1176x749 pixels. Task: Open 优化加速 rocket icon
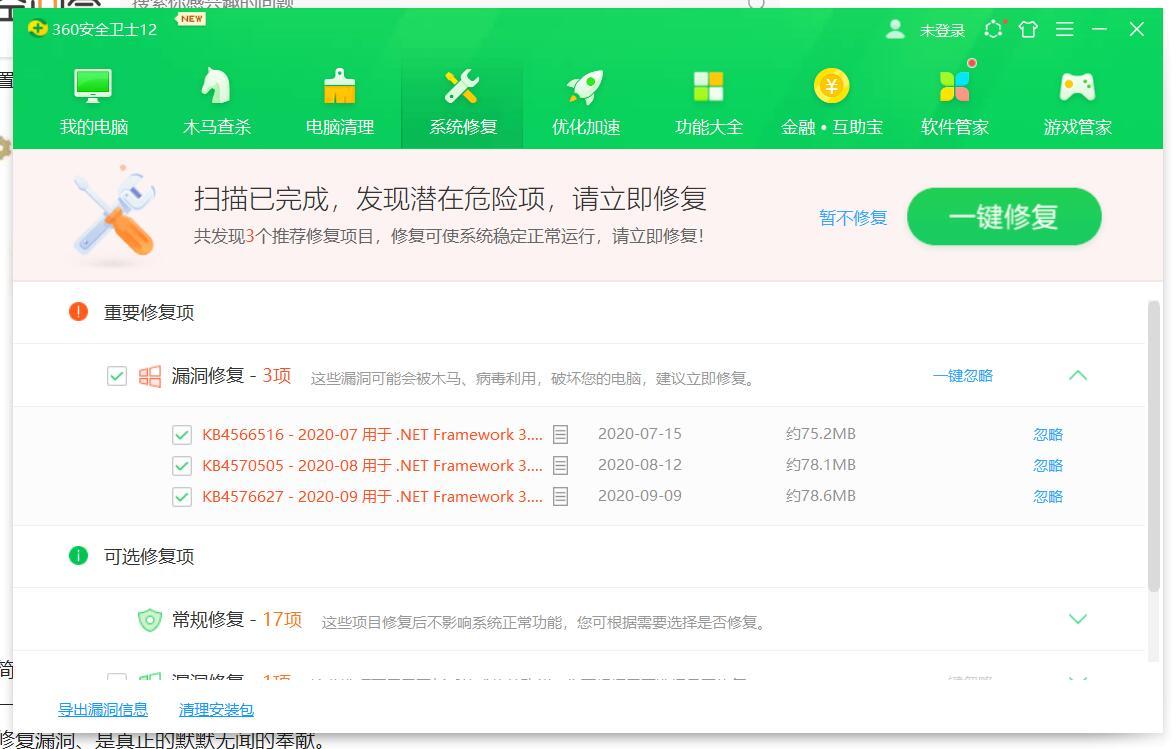pyautogui.click(x=585, y=86)
